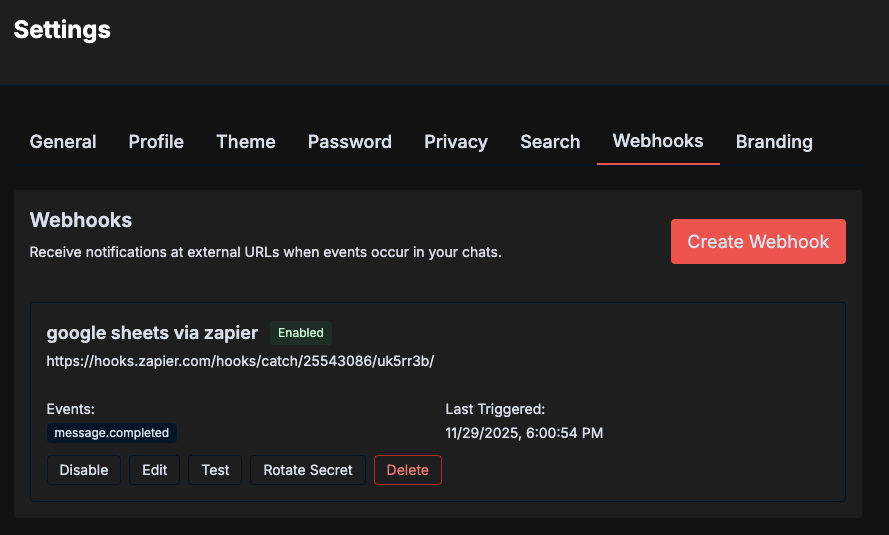The width and height of the screenshot is (889, 535).
Task: Switch to the Profile tab
Action: (156, 142)
